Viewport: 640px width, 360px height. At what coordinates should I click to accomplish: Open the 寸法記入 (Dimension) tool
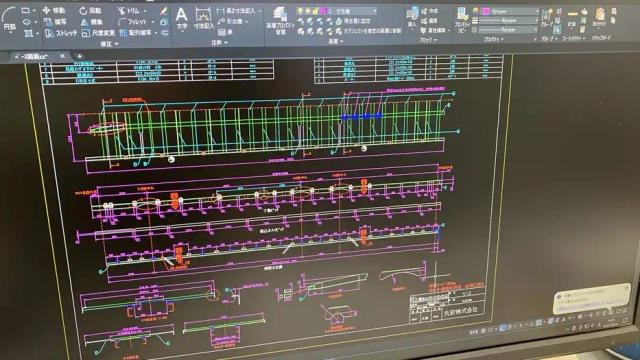coord(203,18)
